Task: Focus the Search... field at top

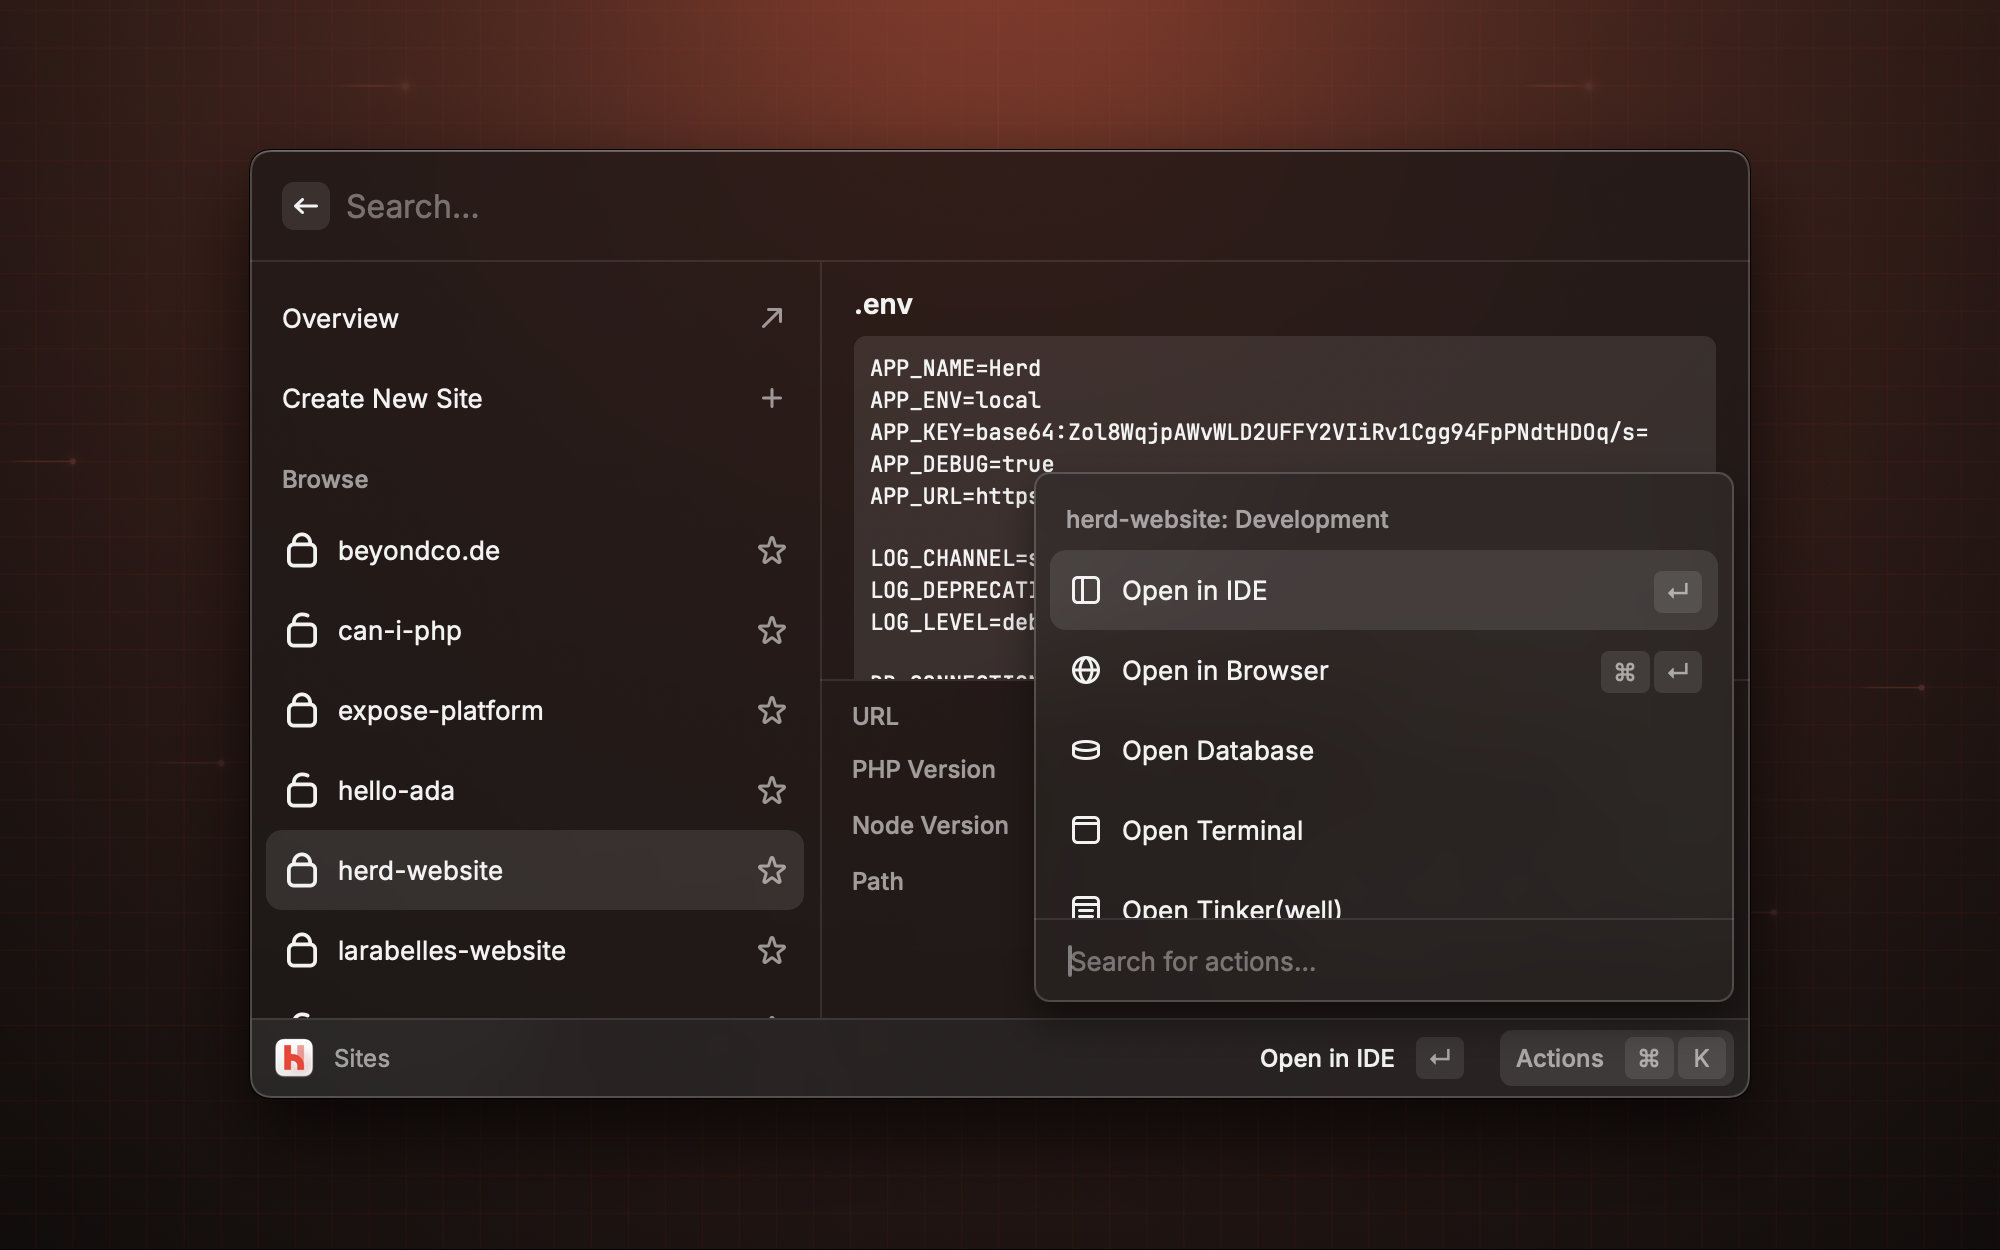Action: pyautogui.click(x=1030, y=206)
